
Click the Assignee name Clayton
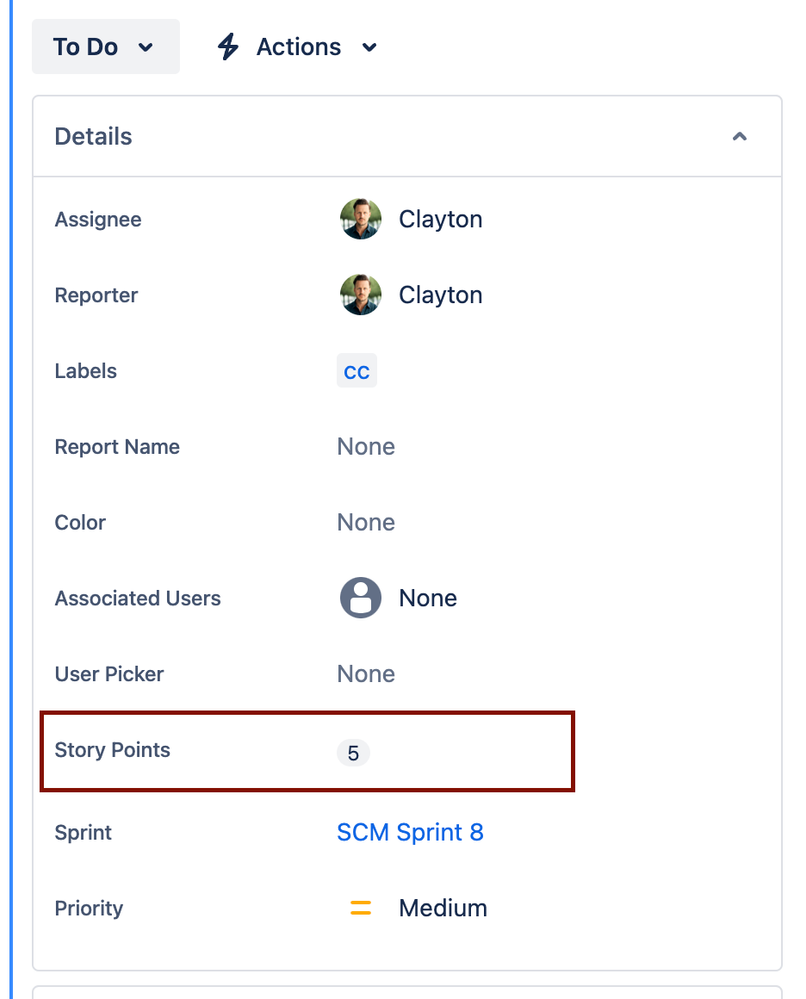pyautogui.click(x=440, y=219)
